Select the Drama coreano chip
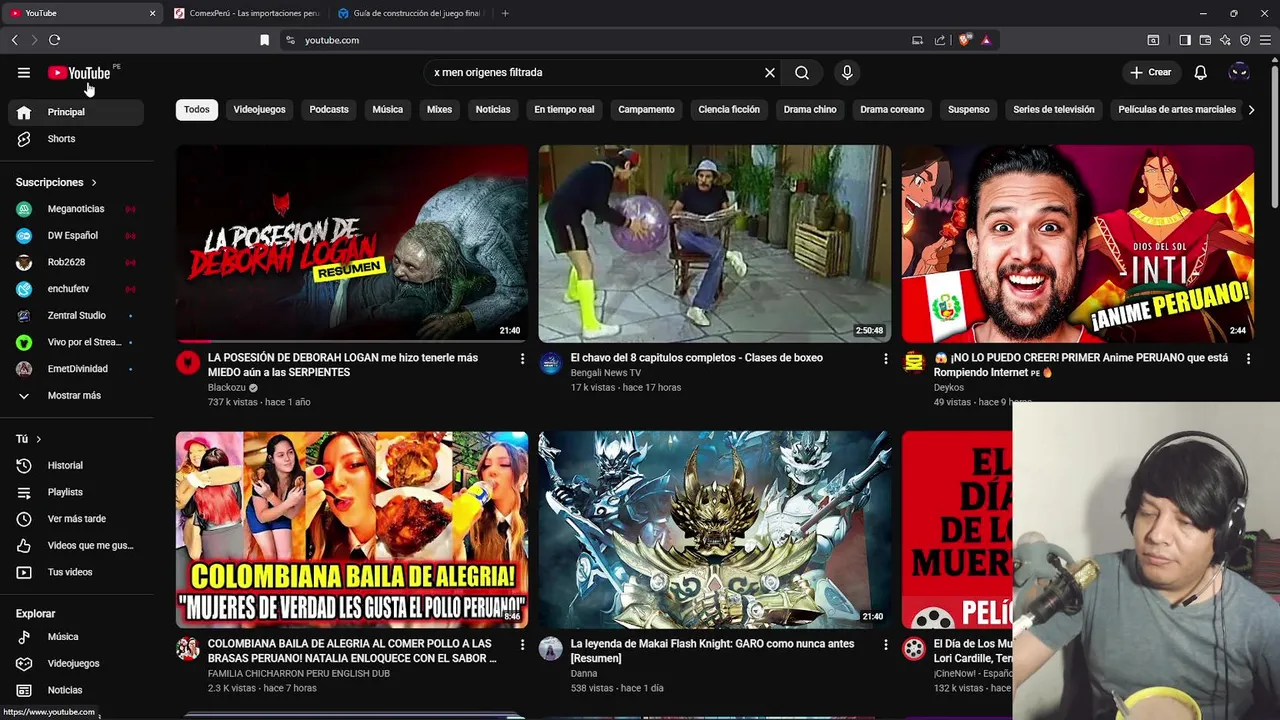Screen dimensions: 1280x720 point(892,109)
